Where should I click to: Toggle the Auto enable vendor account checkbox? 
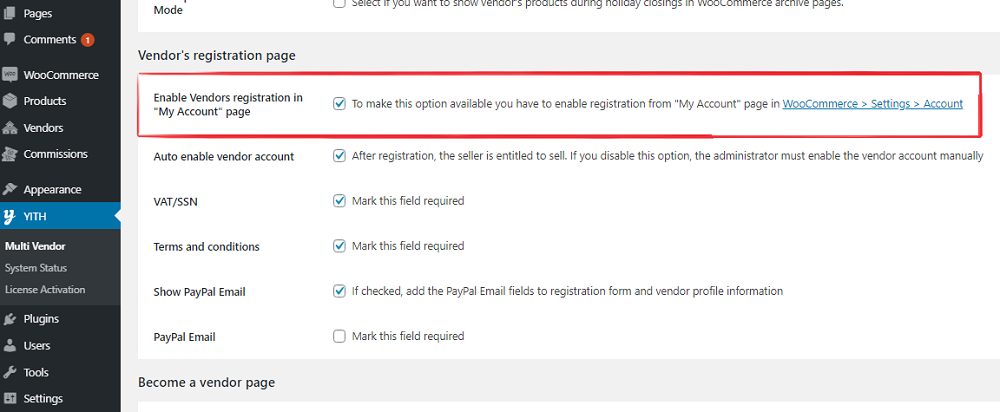pyautogui.click(x=339, y=156)
